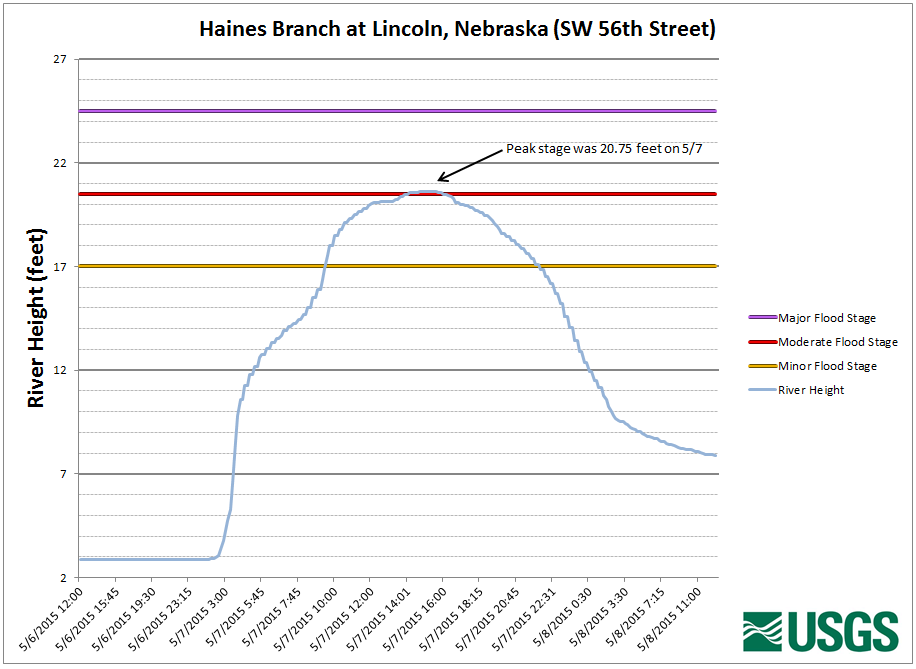This screenshot has width=916, height=669.
Task: Select the "River Height (feet)" axis title
Action: (36, 318)
